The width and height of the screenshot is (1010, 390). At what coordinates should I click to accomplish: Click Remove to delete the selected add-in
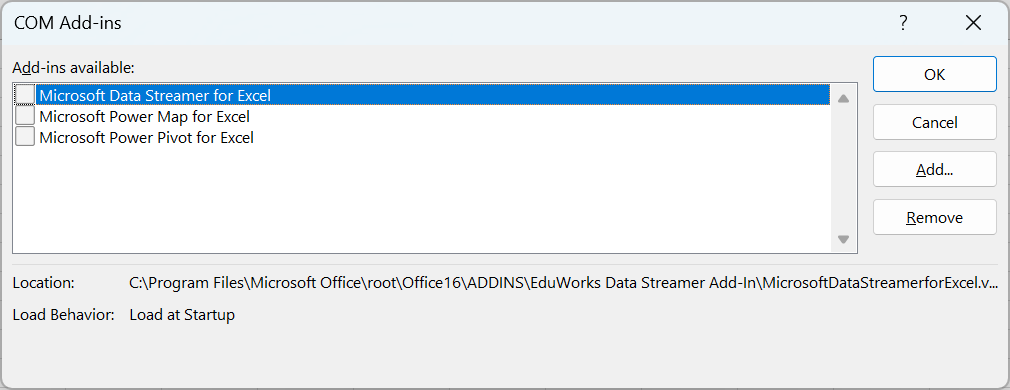(935, 217)
